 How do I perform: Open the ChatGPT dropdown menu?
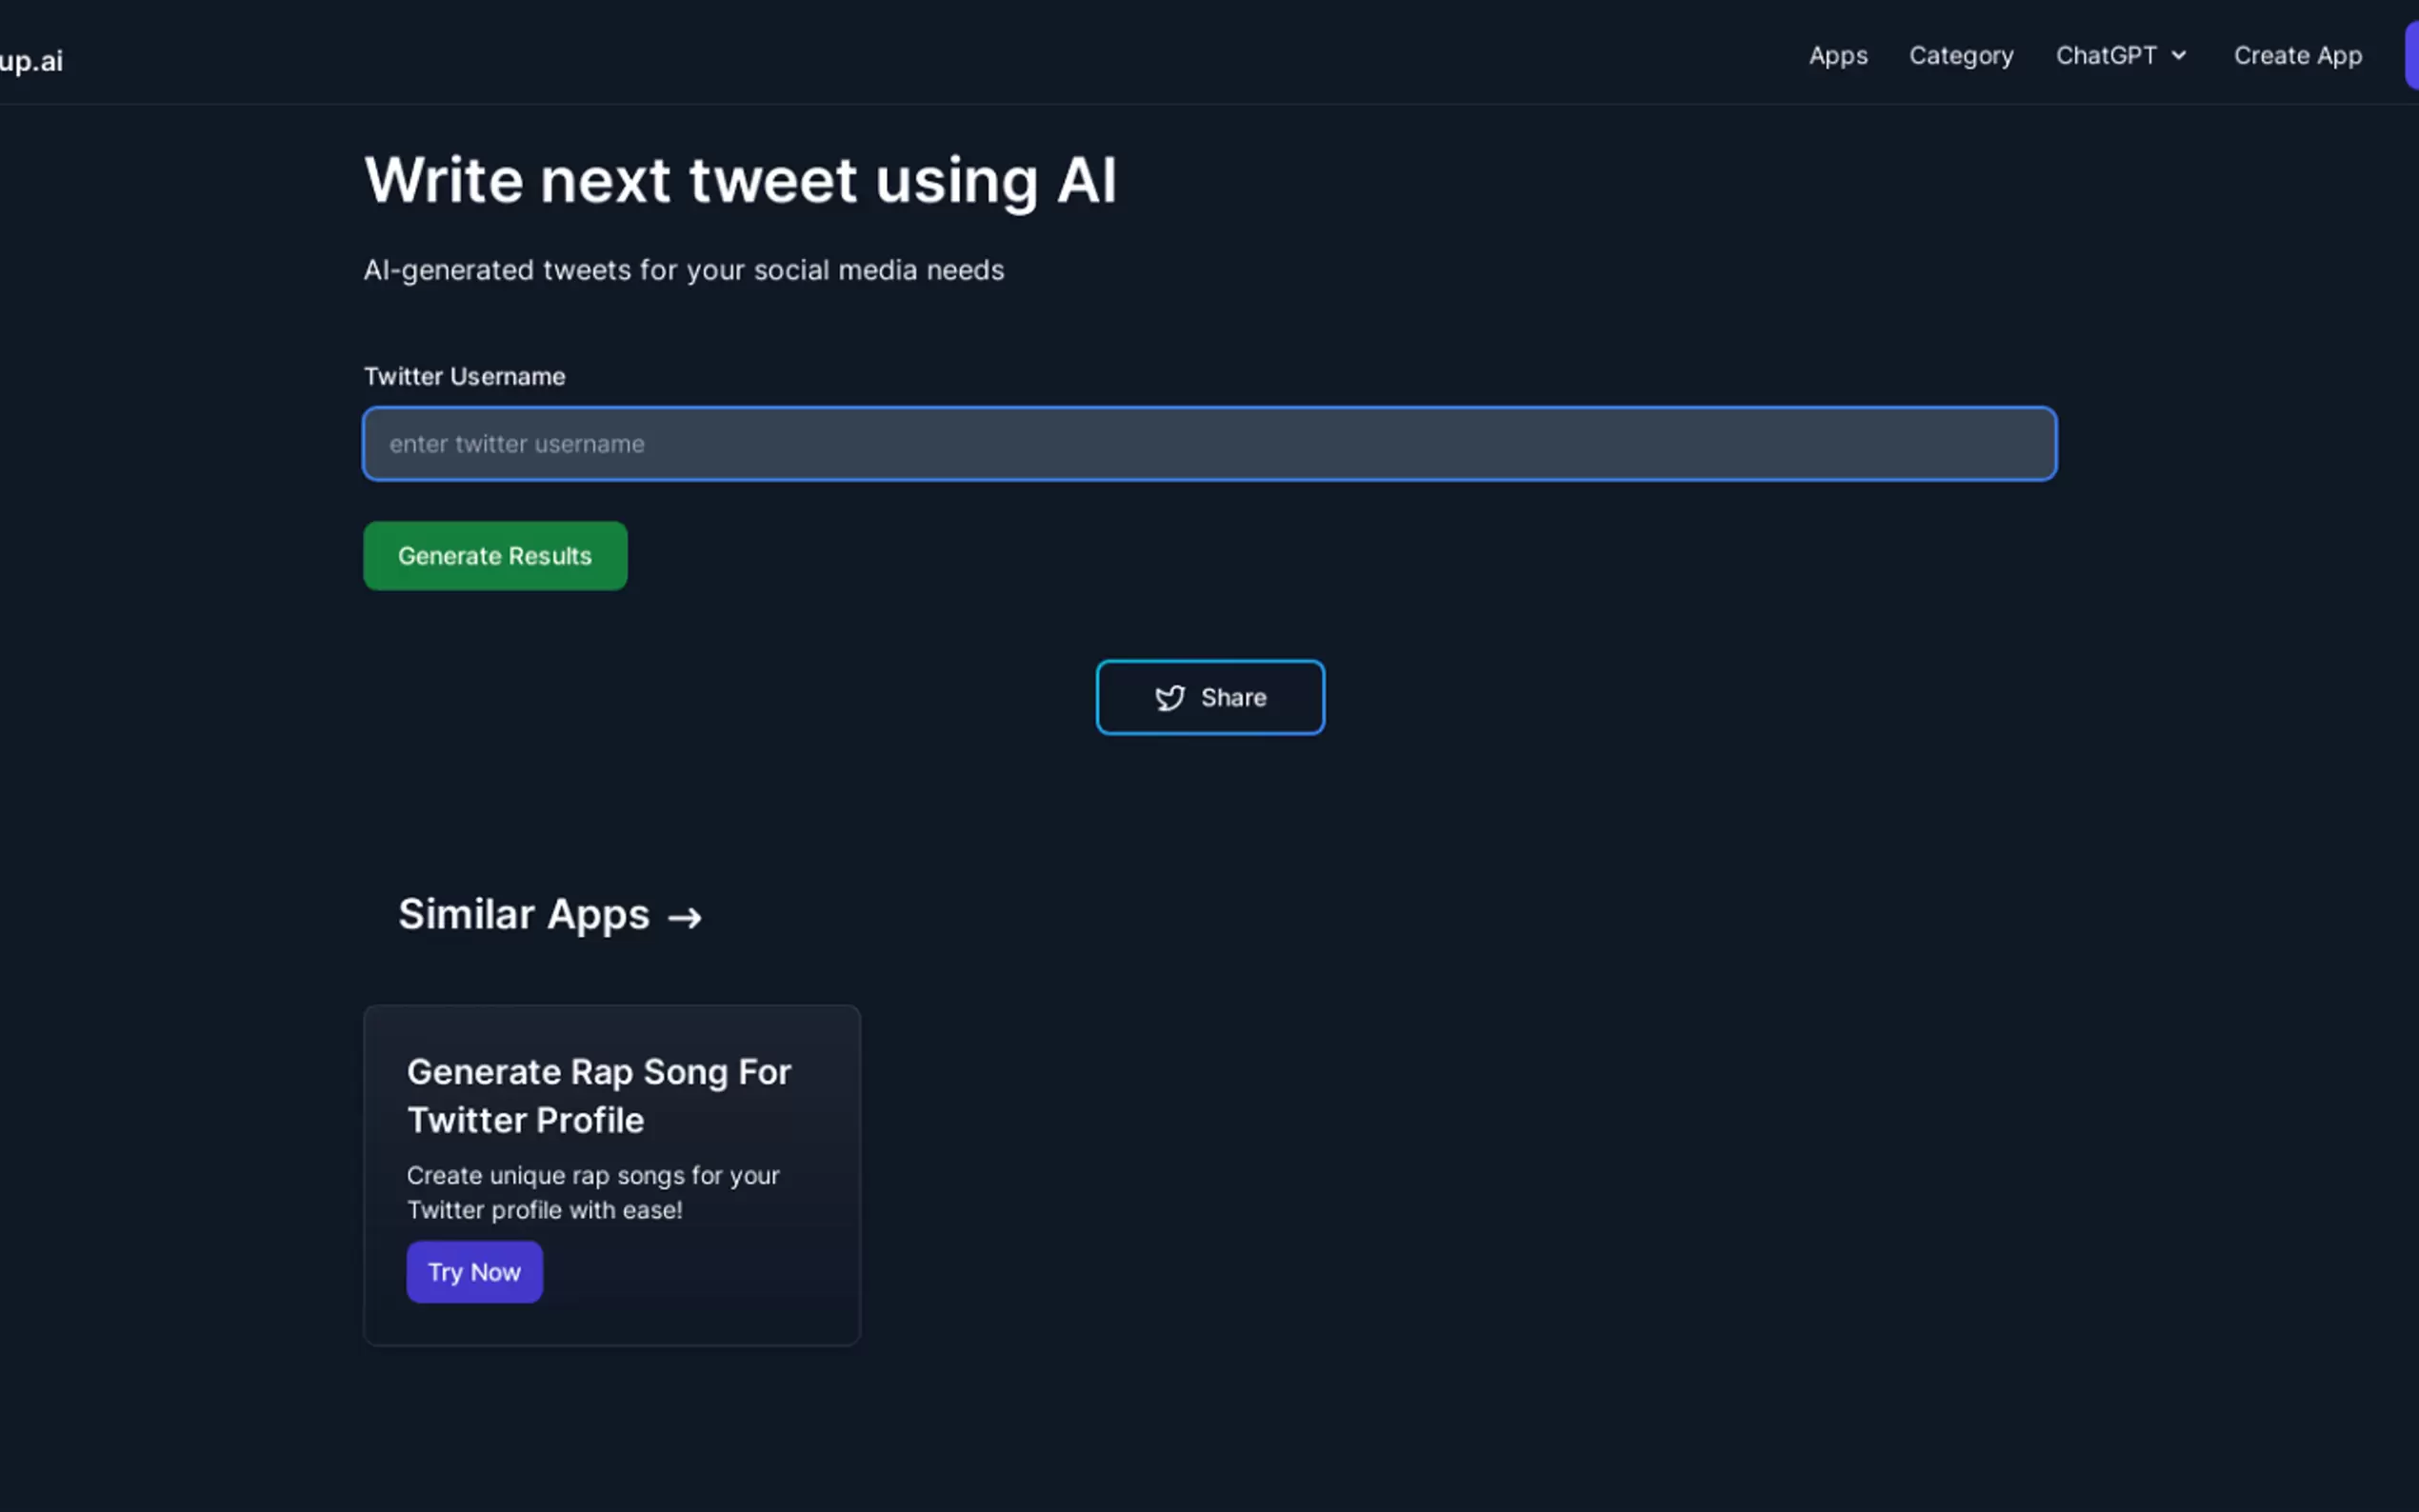coord(2108,56)
